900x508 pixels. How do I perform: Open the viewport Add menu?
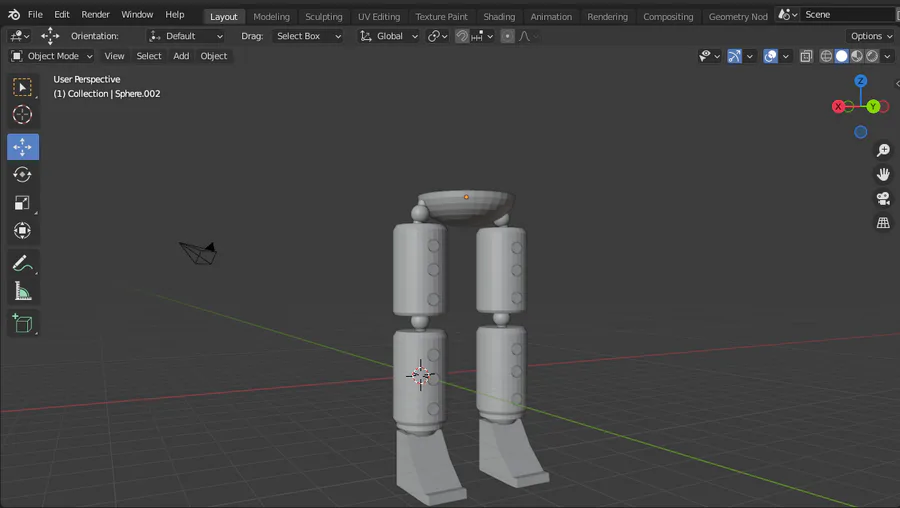coord(181,56)
